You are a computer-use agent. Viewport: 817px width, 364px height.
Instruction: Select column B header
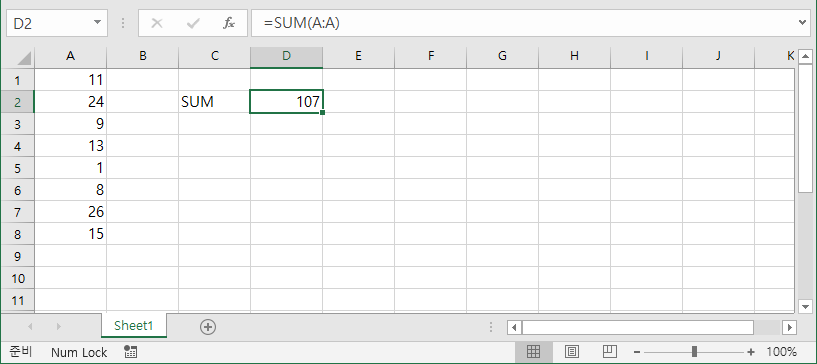point(142,56)
